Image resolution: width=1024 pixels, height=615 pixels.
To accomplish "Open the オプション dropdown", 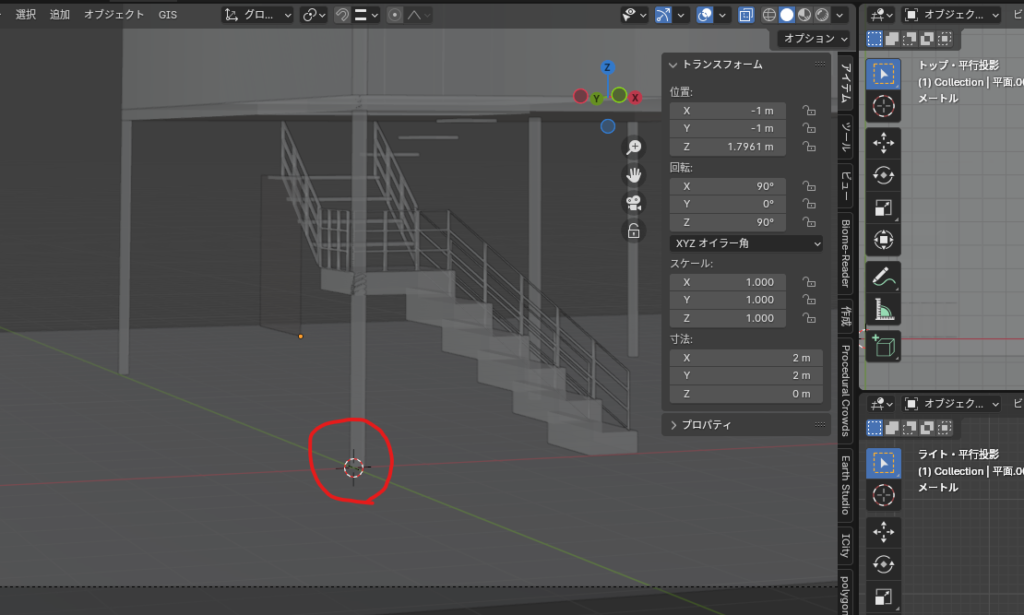I will pyautogui.click(x=814, y=38).
